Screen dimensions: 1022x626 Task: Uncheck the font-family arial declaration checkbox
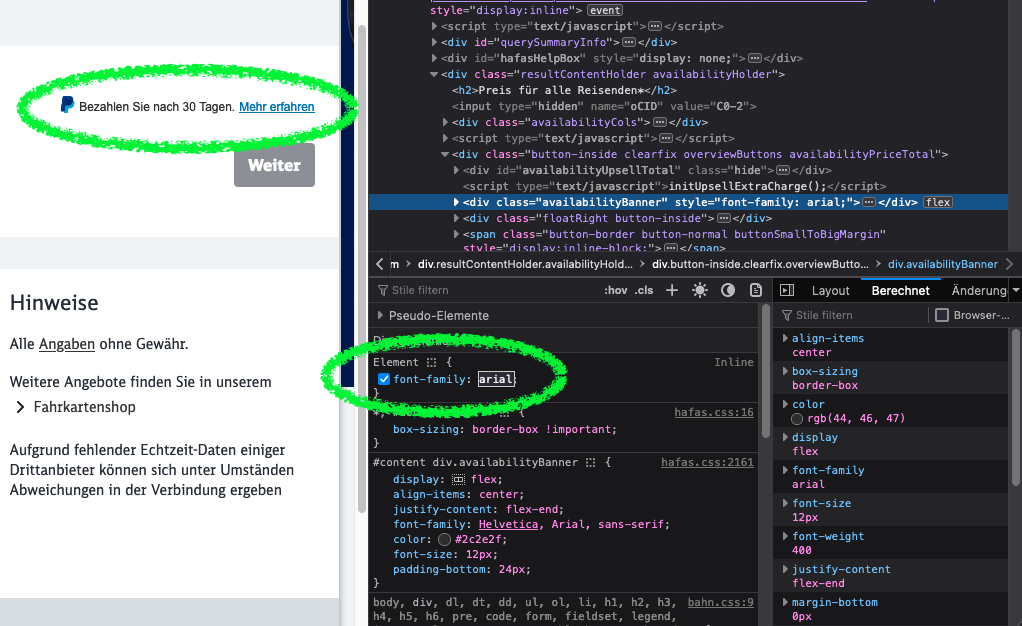click(x=384, y=379)
